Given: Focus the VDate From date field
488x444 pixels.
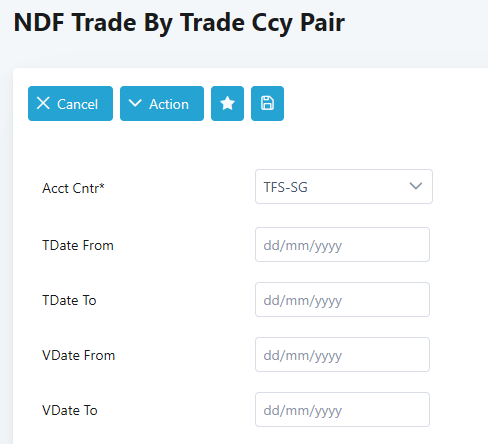Looking at the screenshot, I should pos(342,355).
